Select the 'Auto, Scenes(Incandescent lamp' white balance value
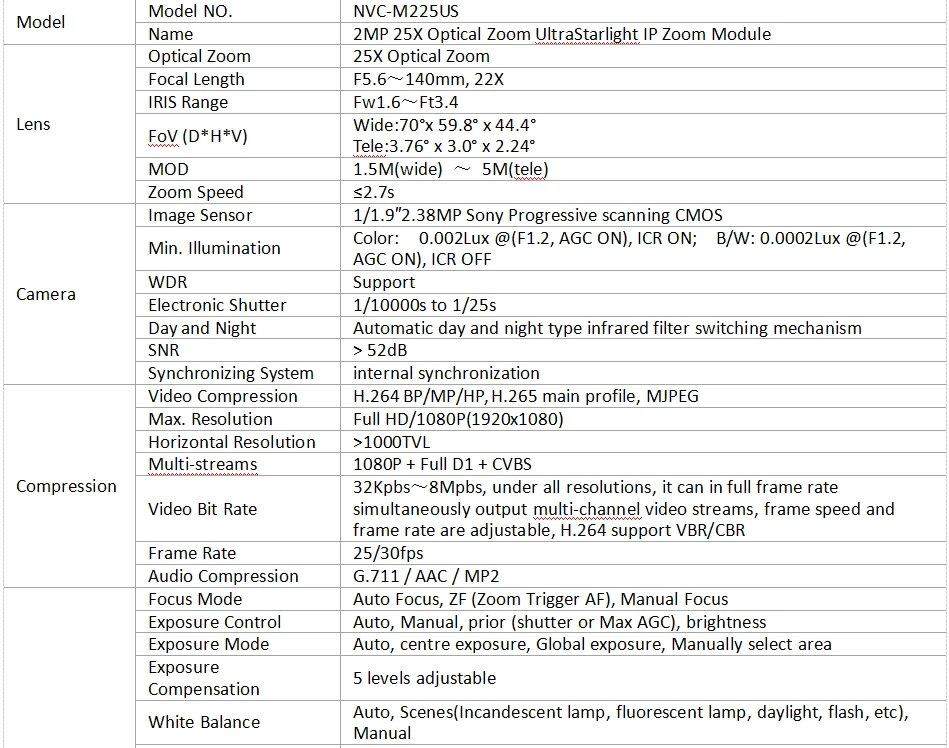This screenshot has height=748, width=949. pos(479,712)
